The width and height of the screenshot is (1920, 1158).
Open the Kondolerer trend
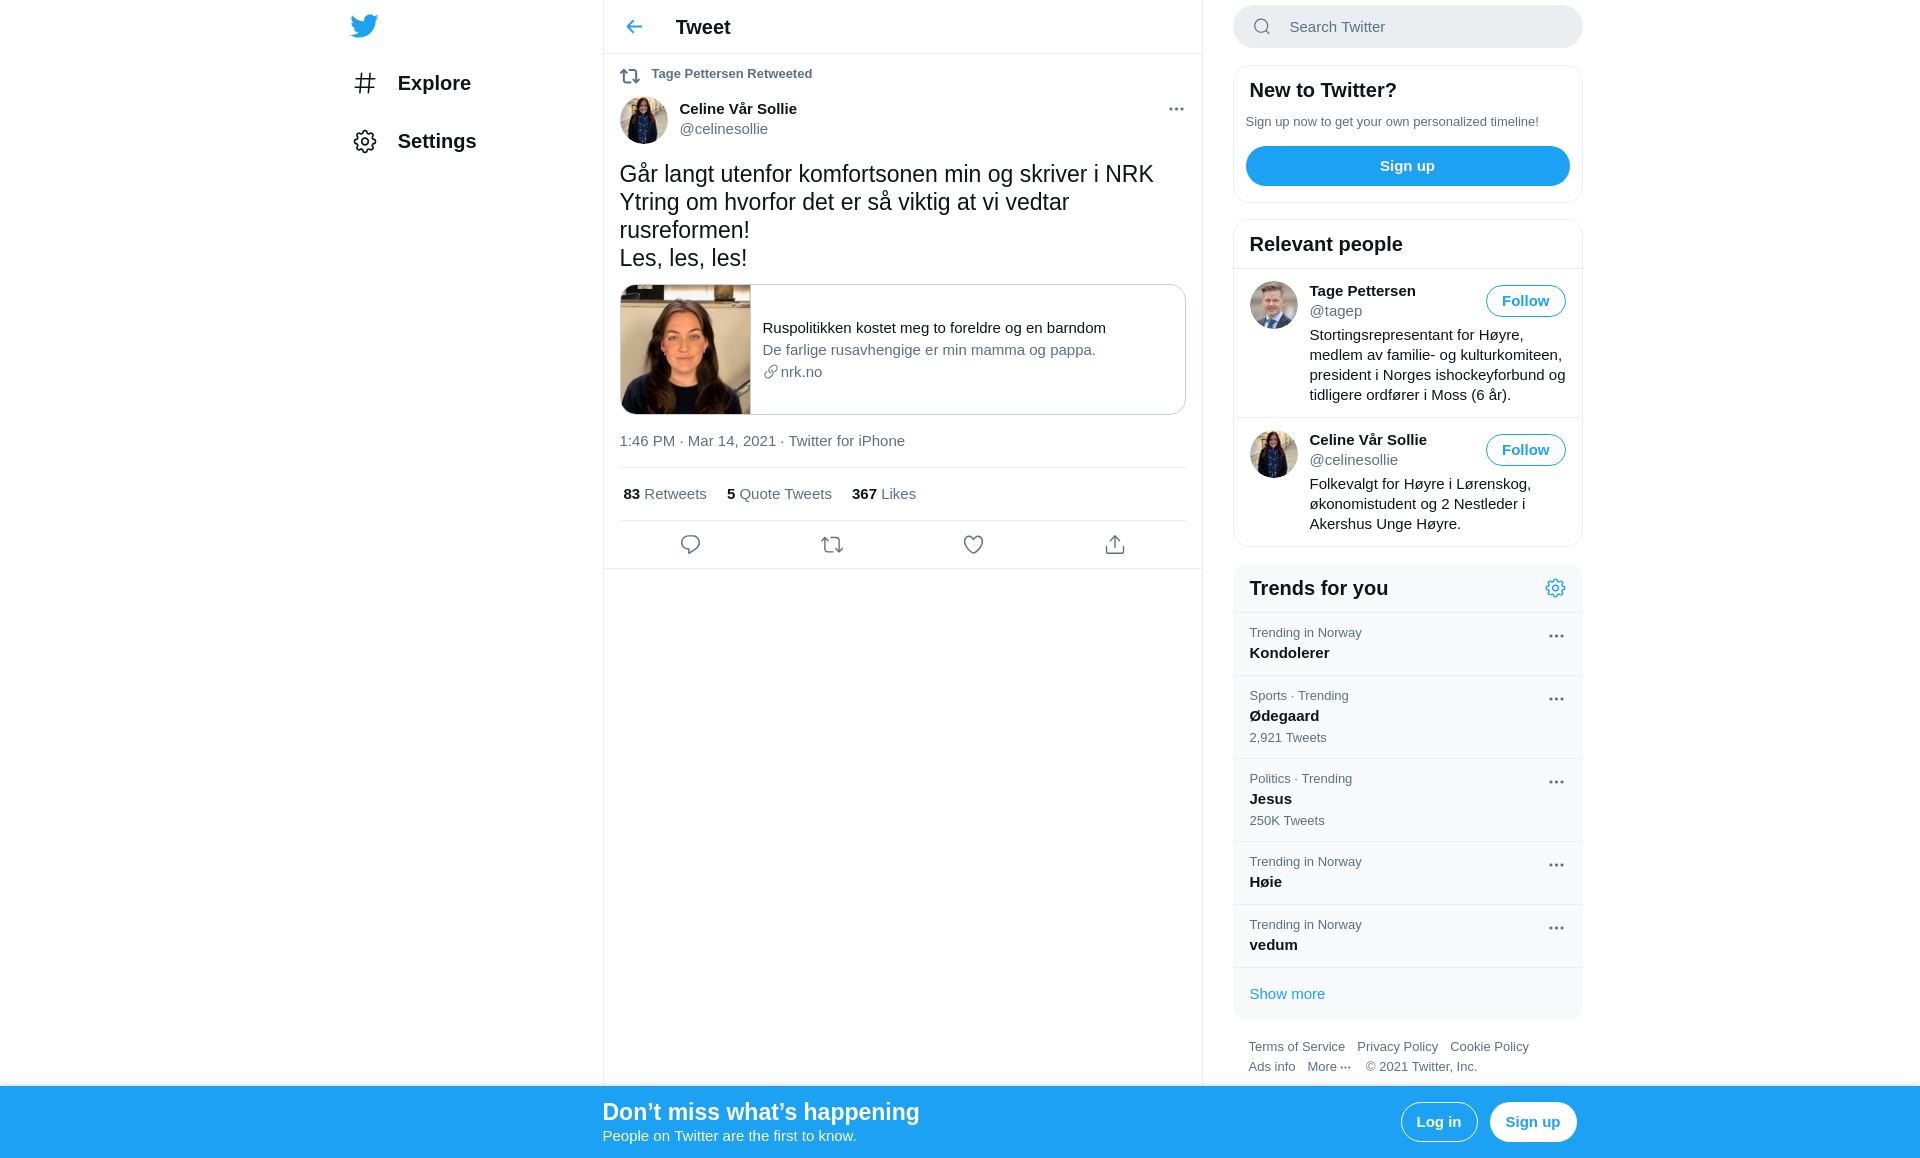tap(1407, 644)
